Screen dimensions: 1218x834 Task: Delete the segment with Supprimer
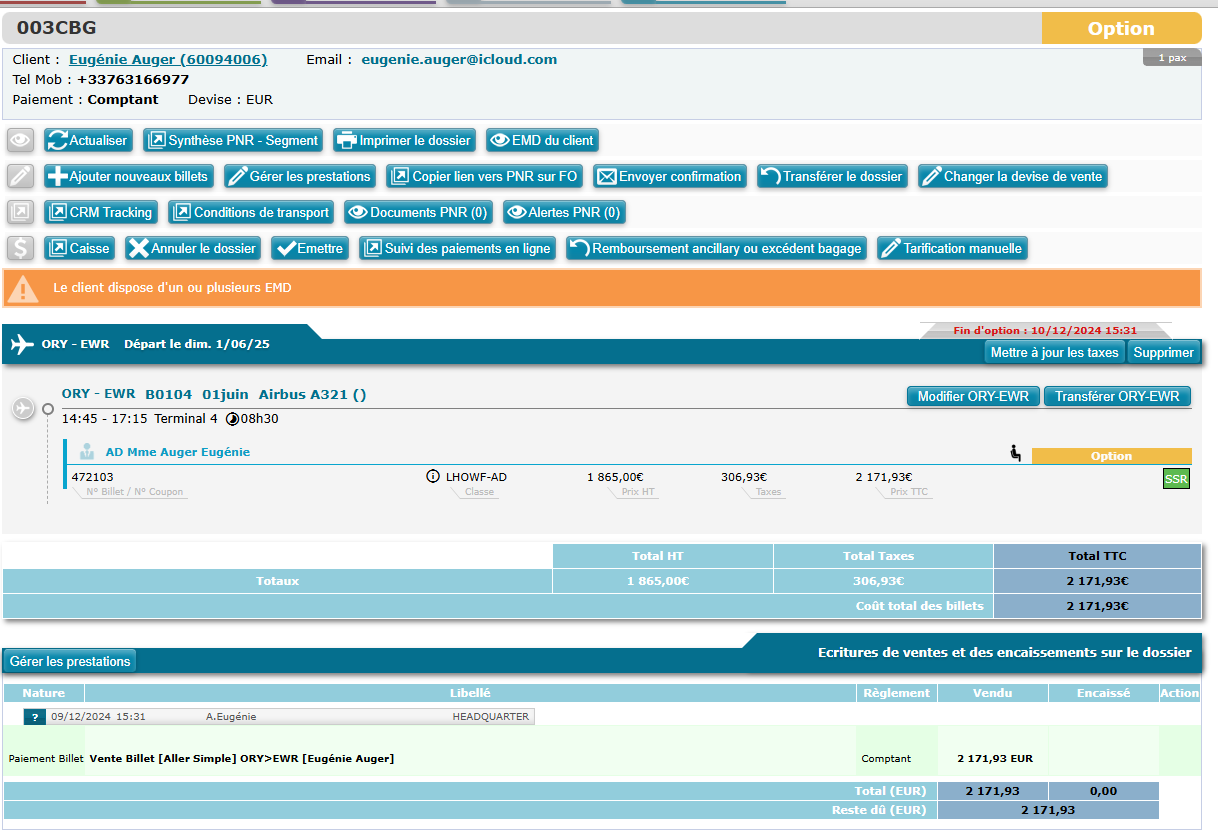click(x=1163, y=352)
